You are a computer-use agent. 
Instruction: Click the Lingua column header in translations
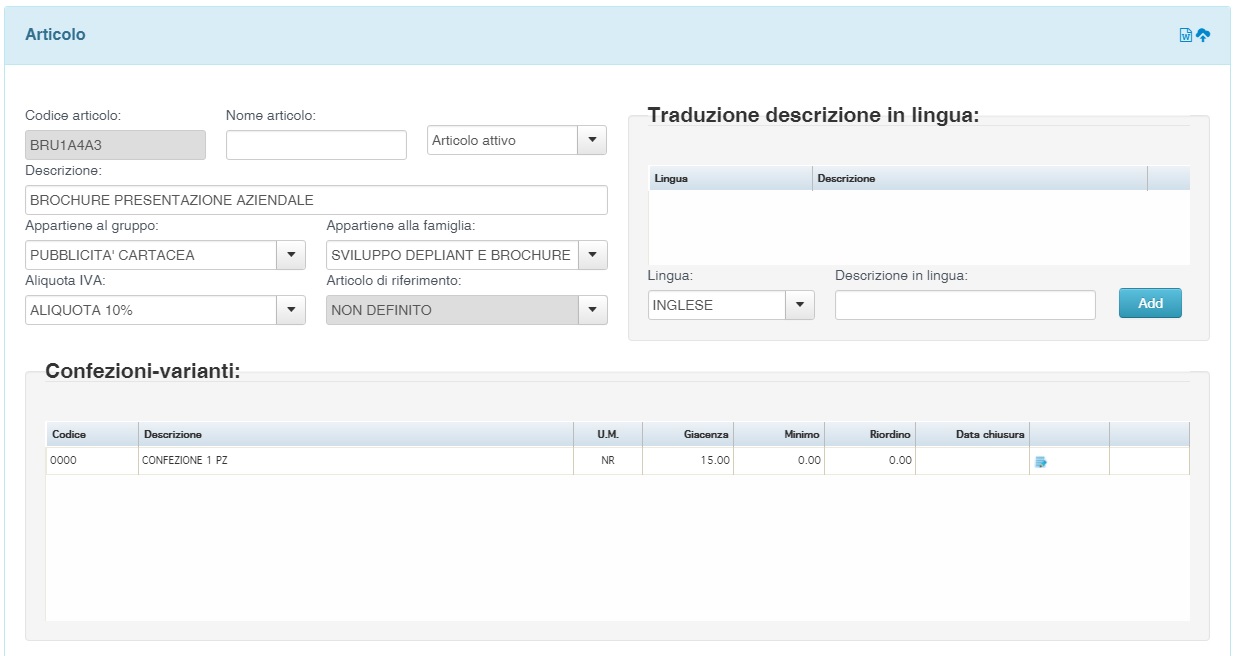[671, 178]
